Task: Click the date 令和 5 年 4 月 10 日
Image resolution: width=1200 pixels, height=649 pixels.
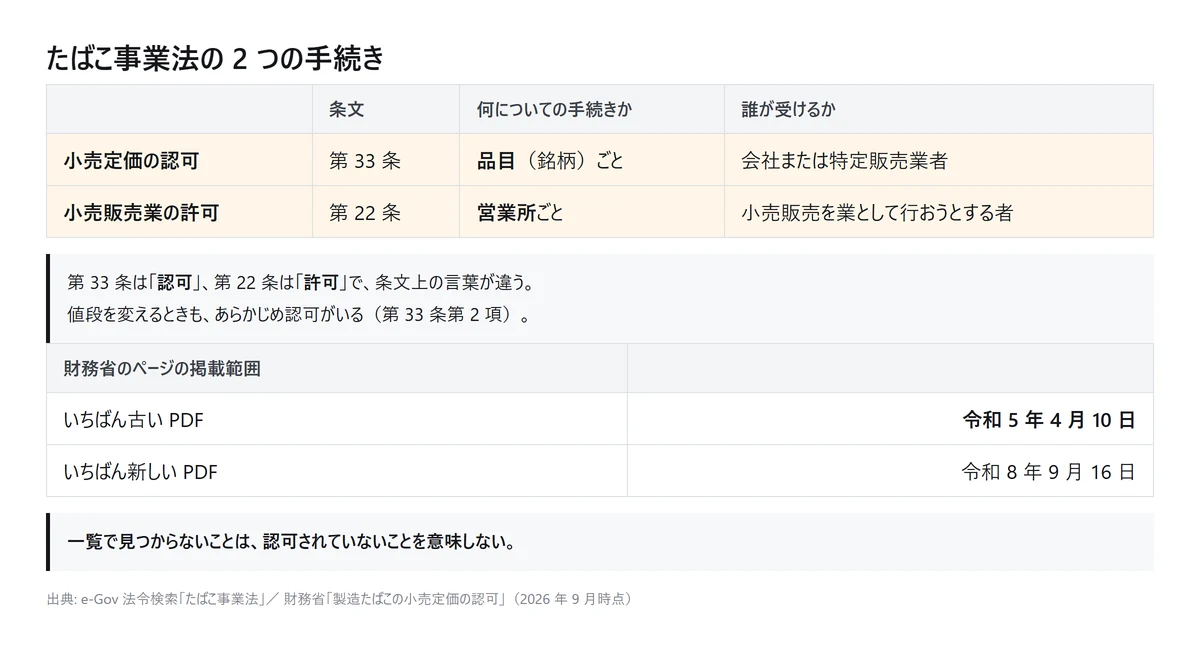Action: pyautogui.click(x=1049, y=420)
